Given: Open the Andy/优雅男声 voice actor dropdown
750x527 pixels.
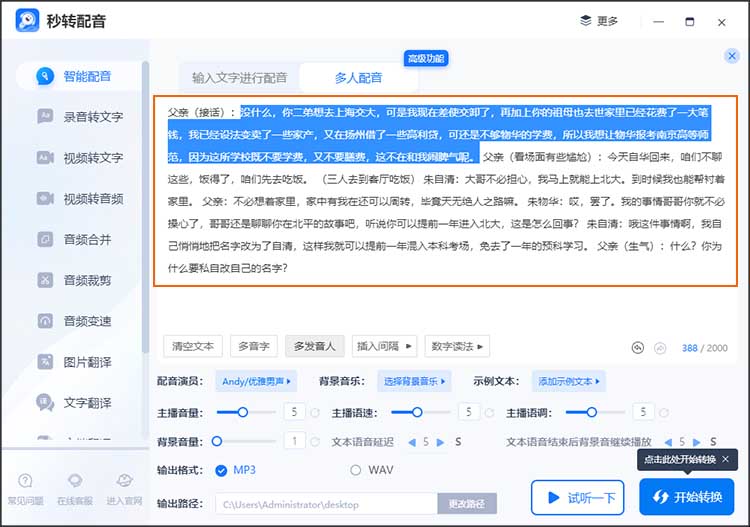Looking at the screenshot, I should click(258, 381).
